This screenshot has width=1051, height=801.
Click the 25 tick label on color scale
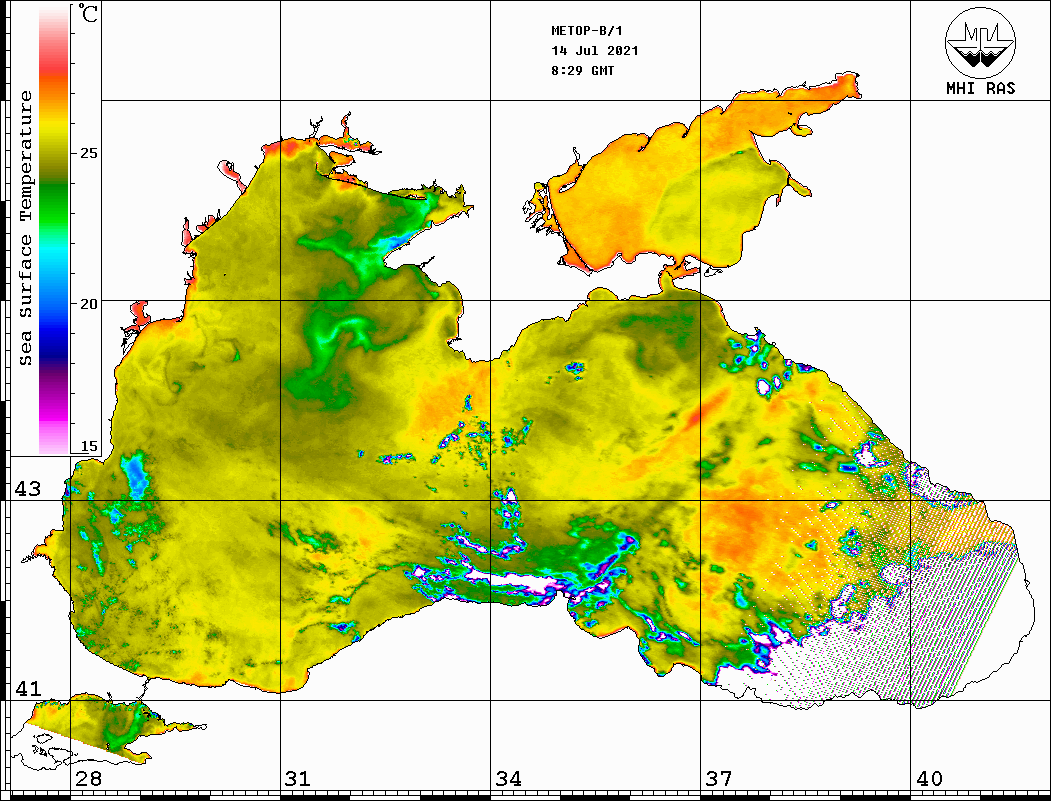tap(88, 153)
